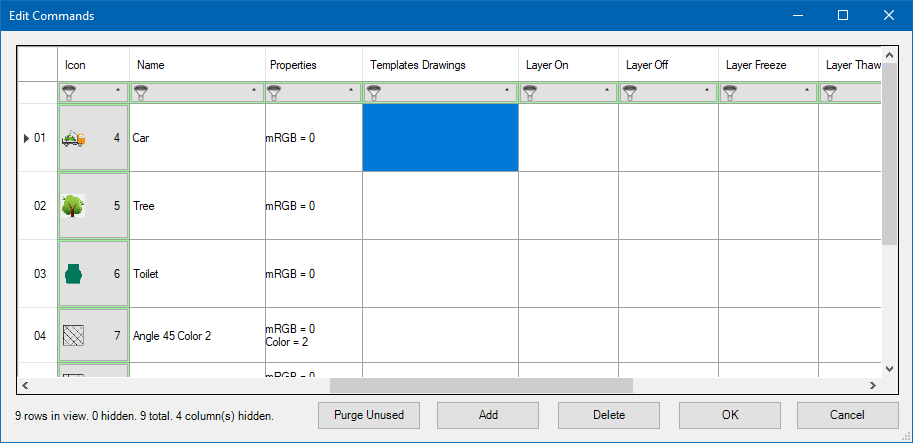
Task: Select row header 02
Action: (37, 205)
